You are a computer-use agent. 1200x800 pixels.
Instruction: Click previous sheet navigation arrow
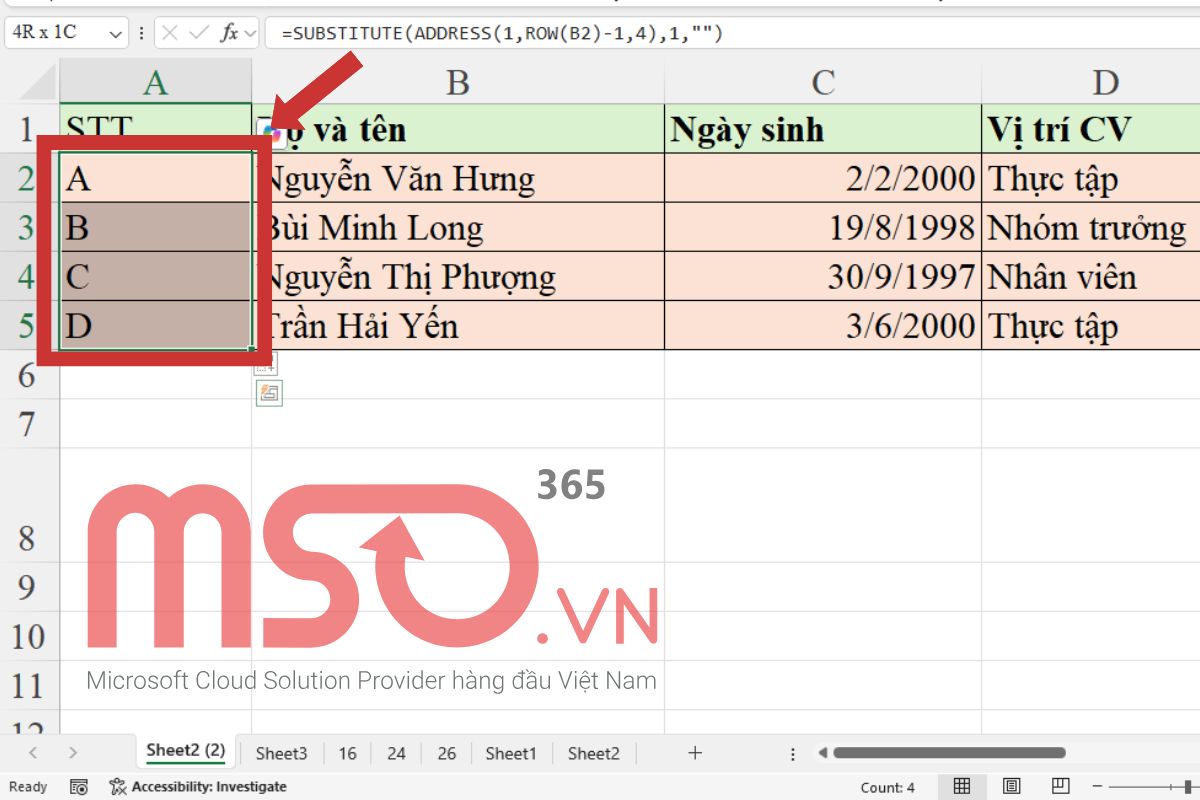pos(33,753)
